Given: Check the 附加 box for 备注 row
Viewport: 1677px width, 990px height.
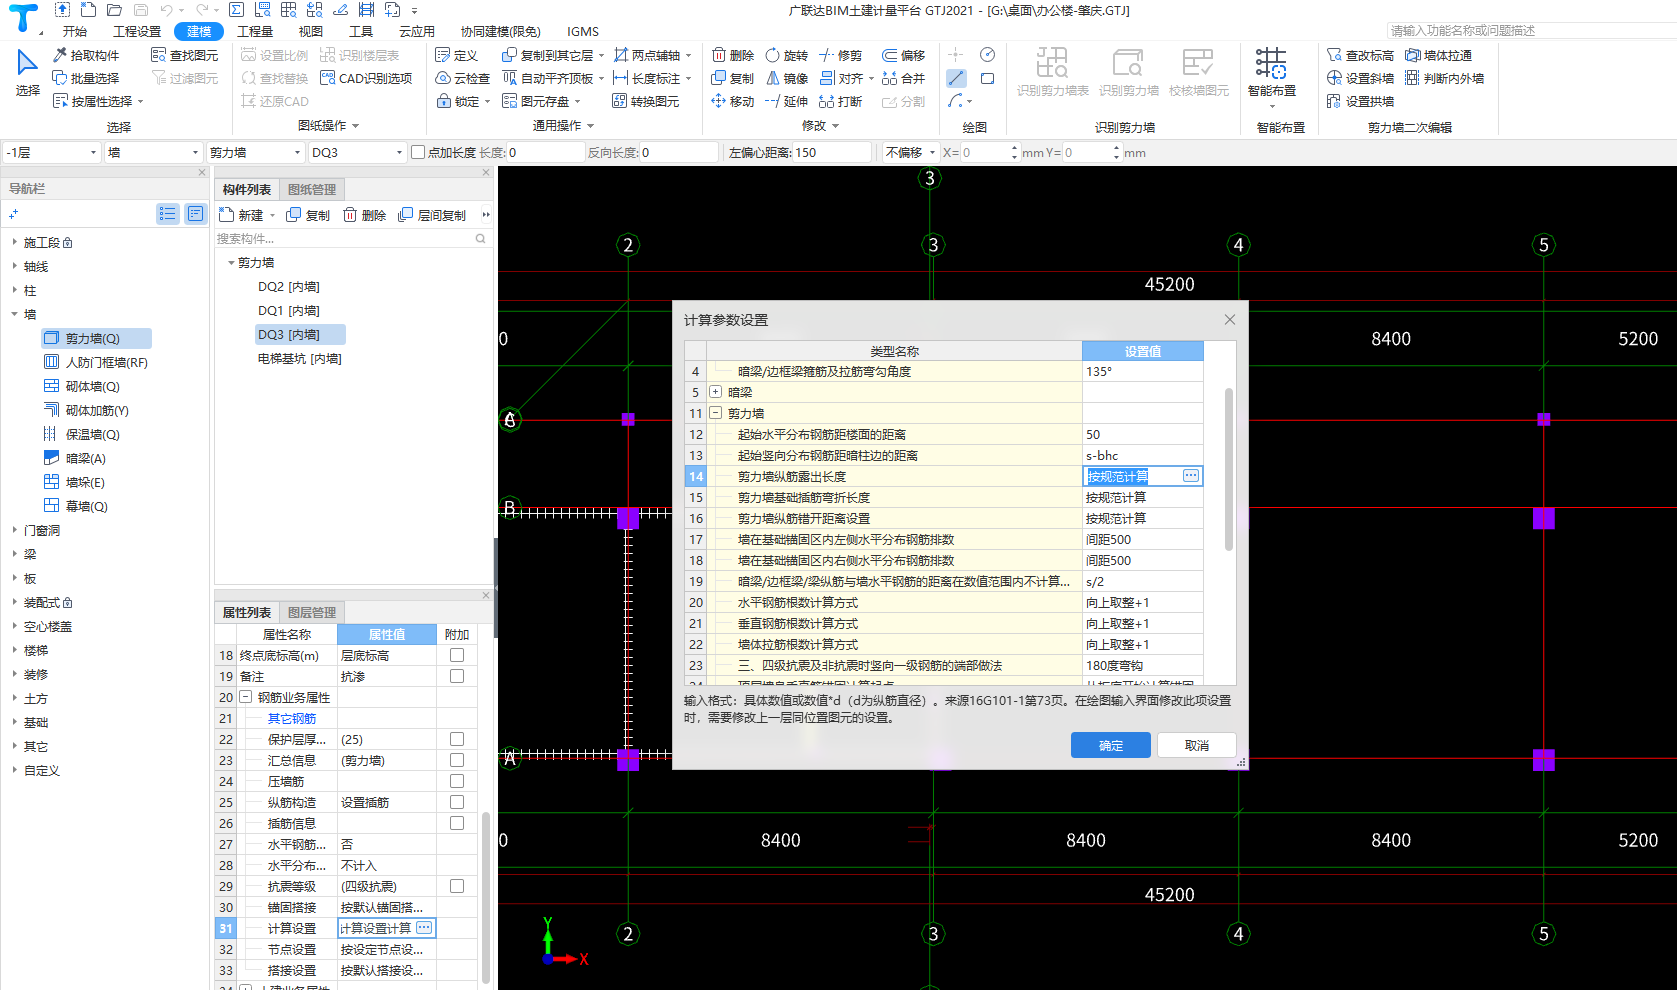Looking at the screenshot, I should 457,676.
